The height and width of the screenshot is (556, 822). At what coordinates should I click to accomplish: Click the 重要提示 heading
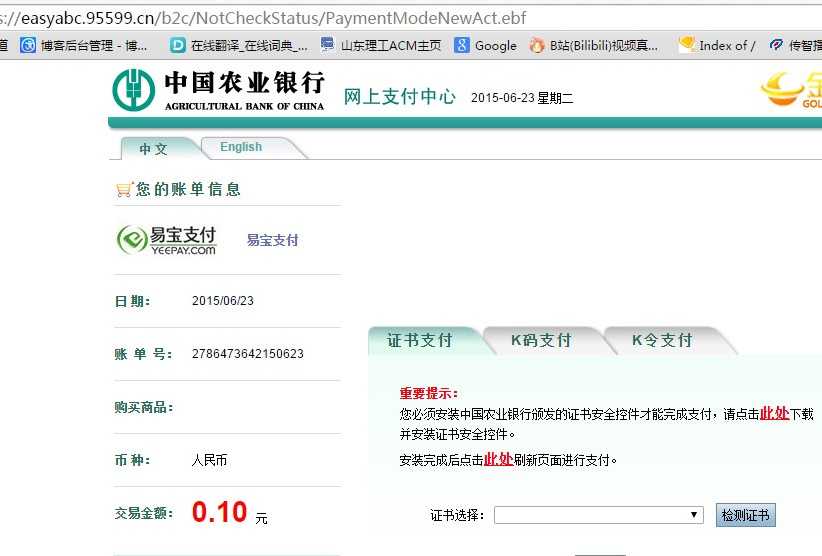click(x=429, y=393)
